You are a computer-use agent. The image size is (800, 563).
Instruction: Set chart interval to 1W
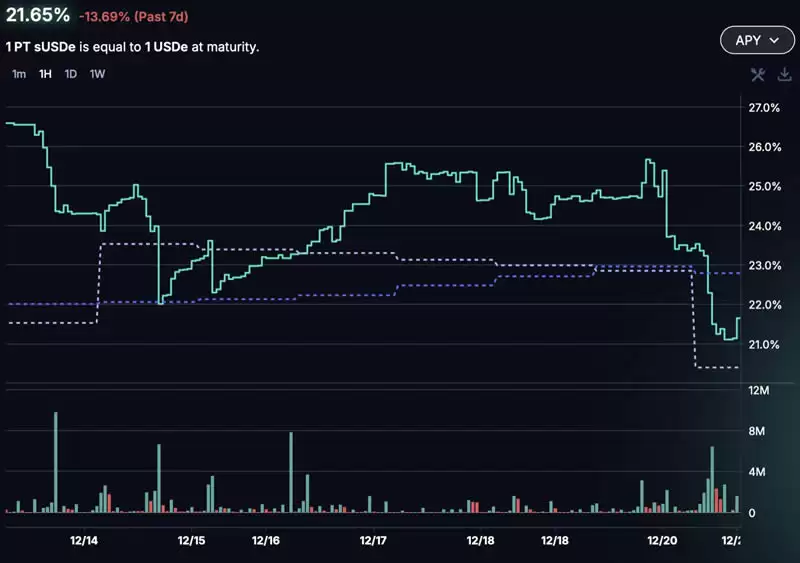[x=97, y=74]
